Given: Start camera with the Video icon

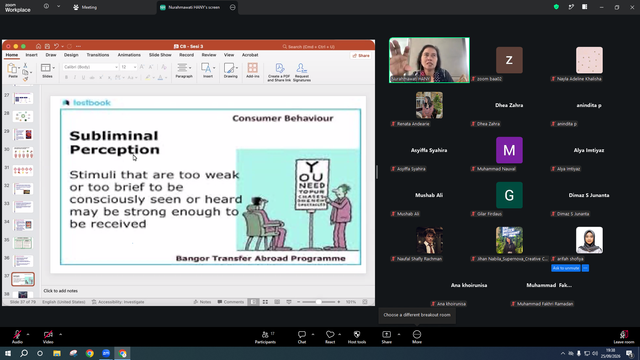Looking at the screenshot, I should (x=48, y=334).
